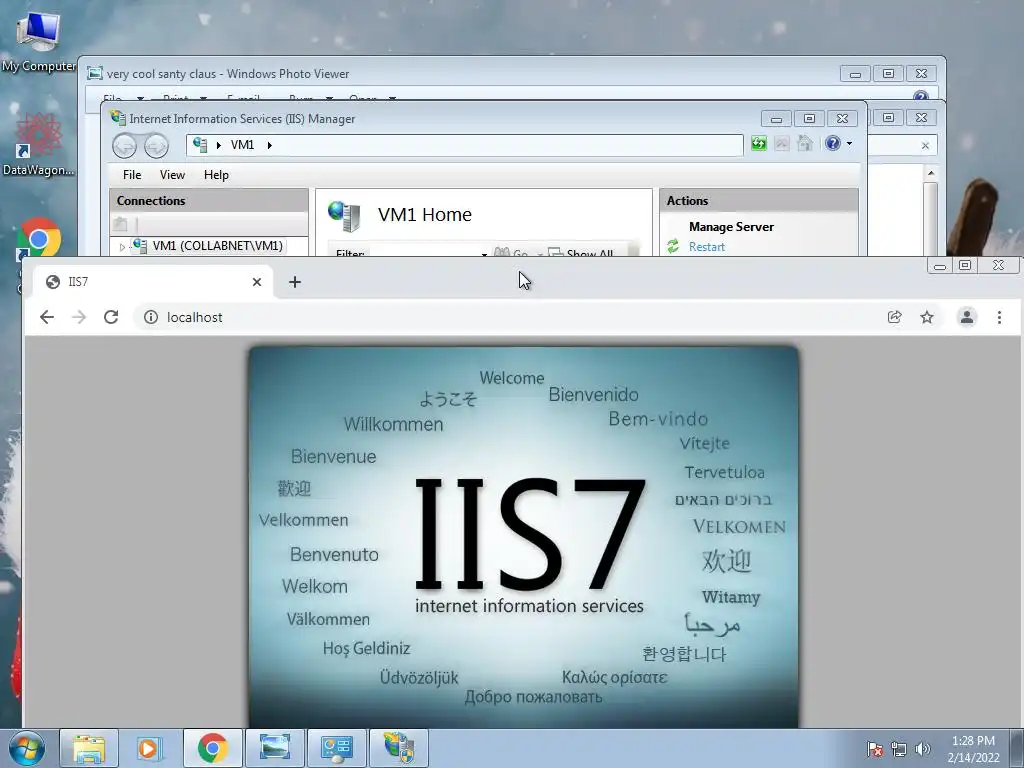Expand the IIS Manager help dropdown arrow

849,144
